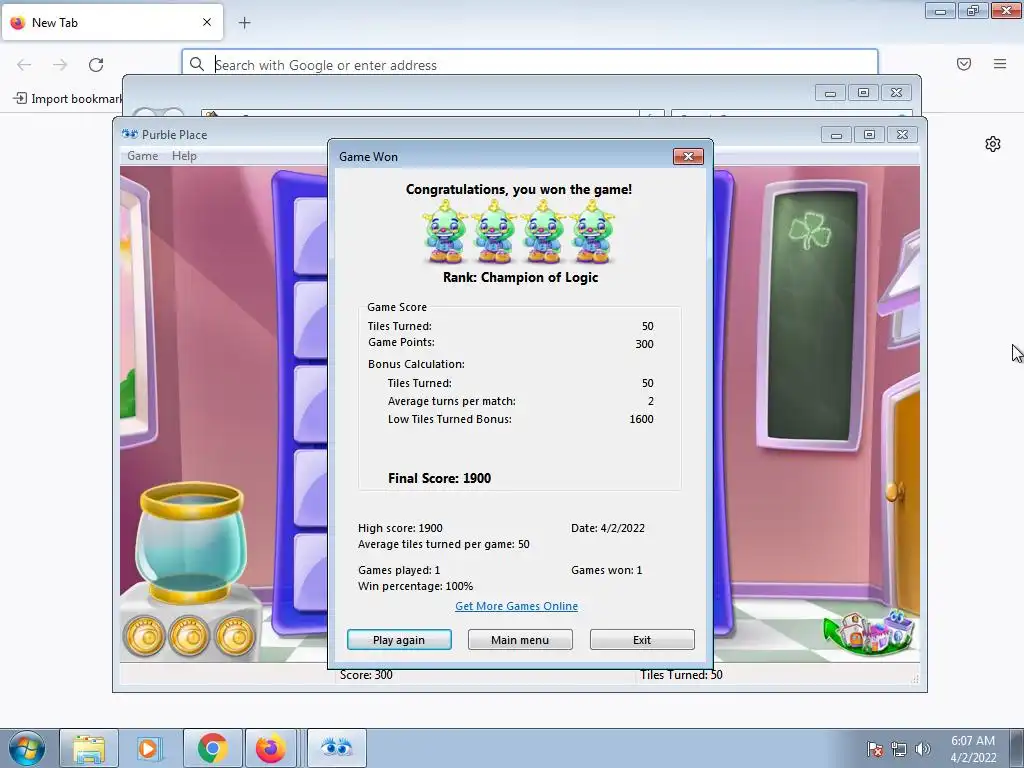Maximize the Purble Place window
The width and height of the screenshot is (1024, 768).
click(869, 135)
